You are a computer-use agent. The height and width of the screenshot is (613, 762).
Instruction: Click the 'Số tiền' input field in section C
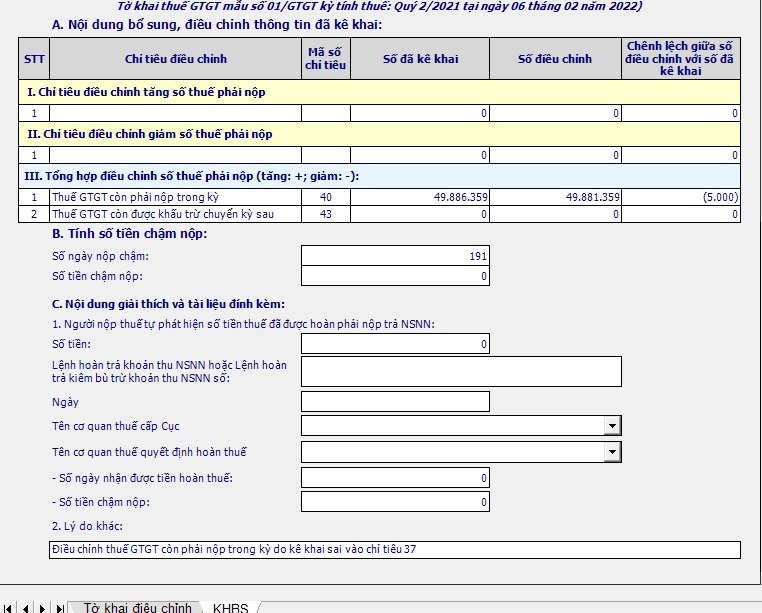coord(395,344)
